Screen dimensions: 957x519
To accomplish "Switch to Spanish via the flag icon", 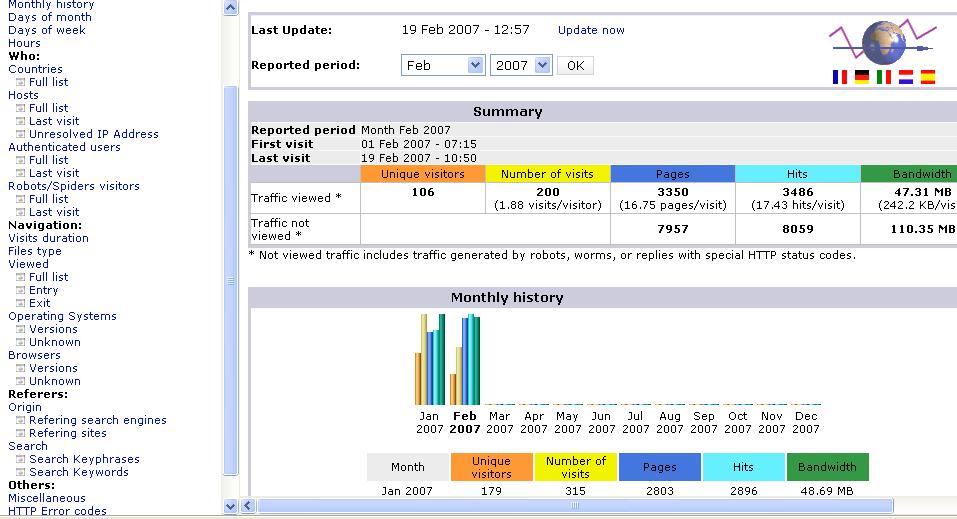I will coord(928,77).
